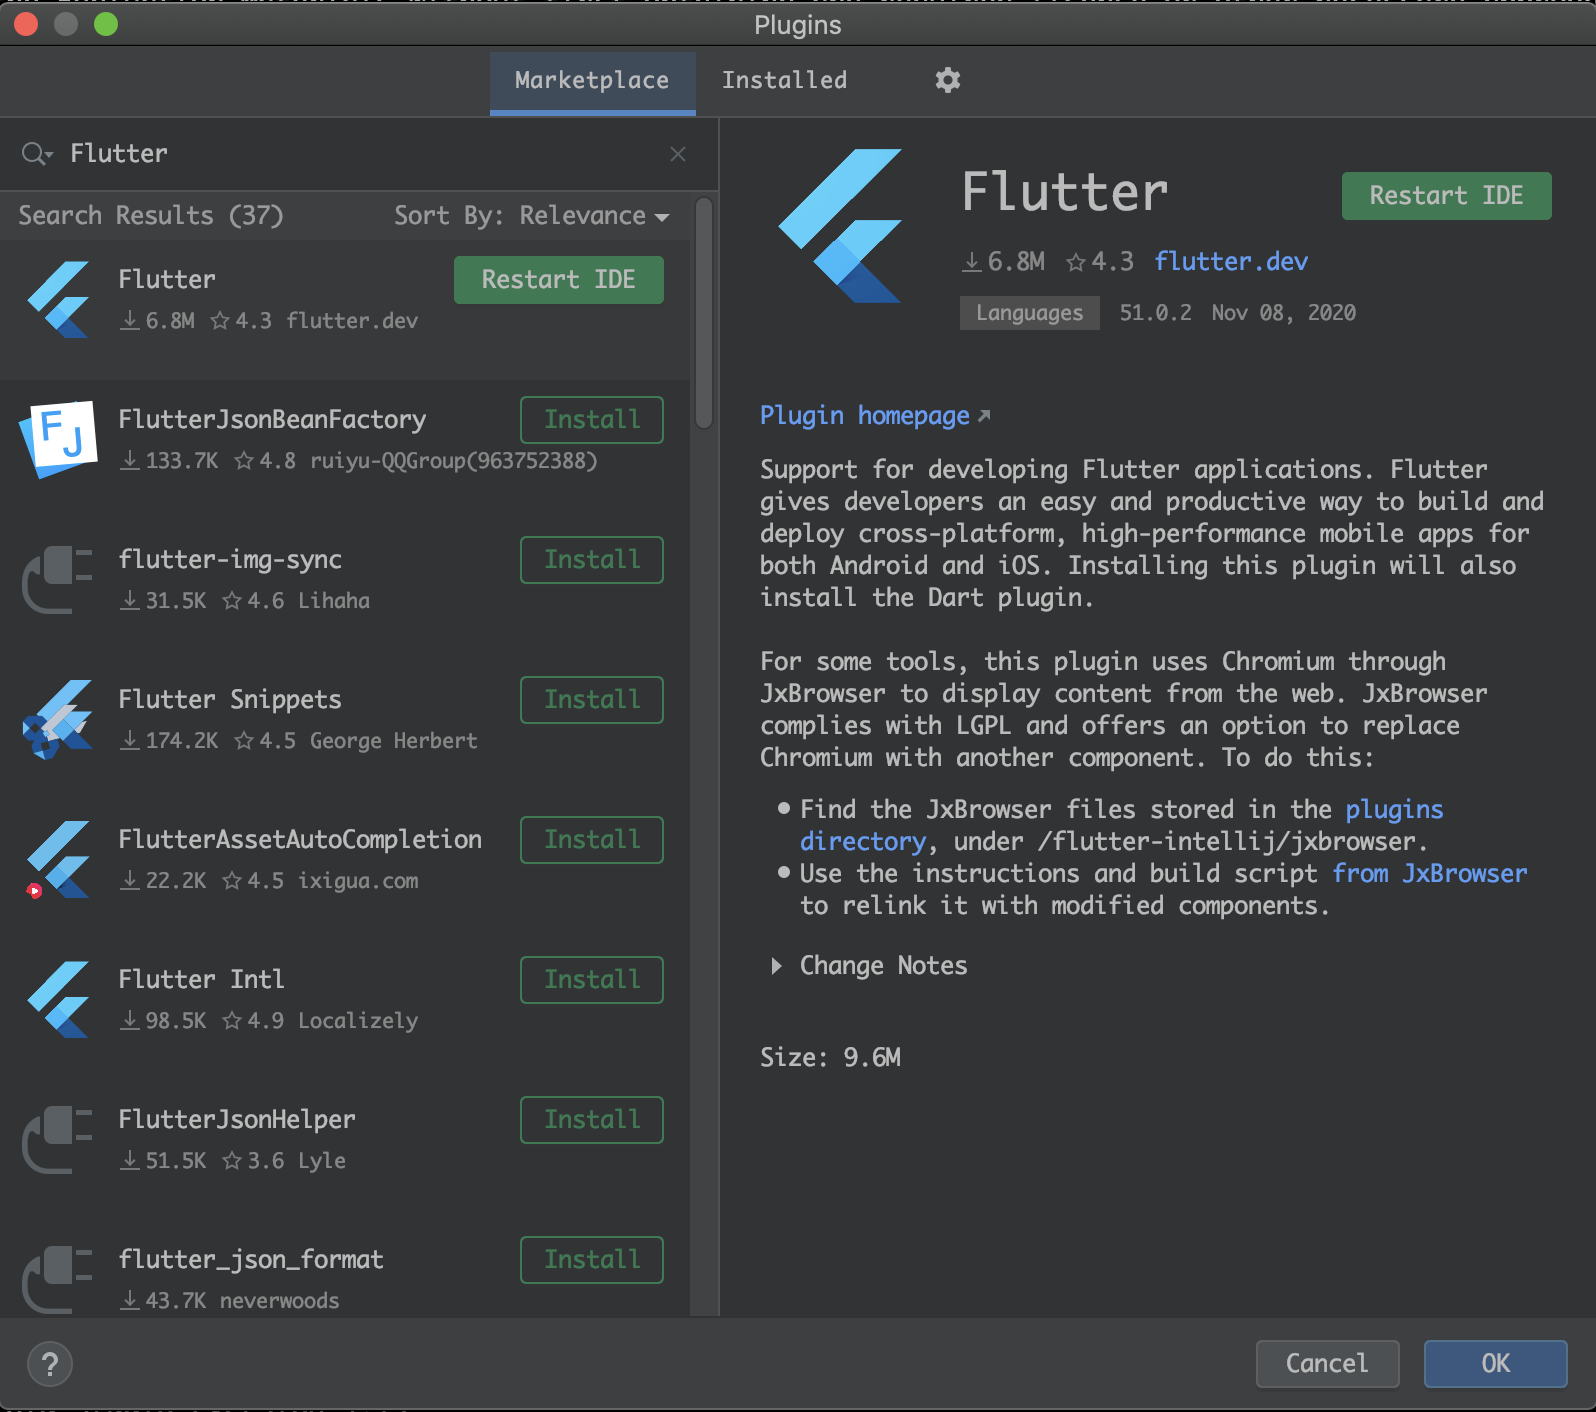Clear the Flutter search text
The image size is (1596, 1412).
click(678, 154)
